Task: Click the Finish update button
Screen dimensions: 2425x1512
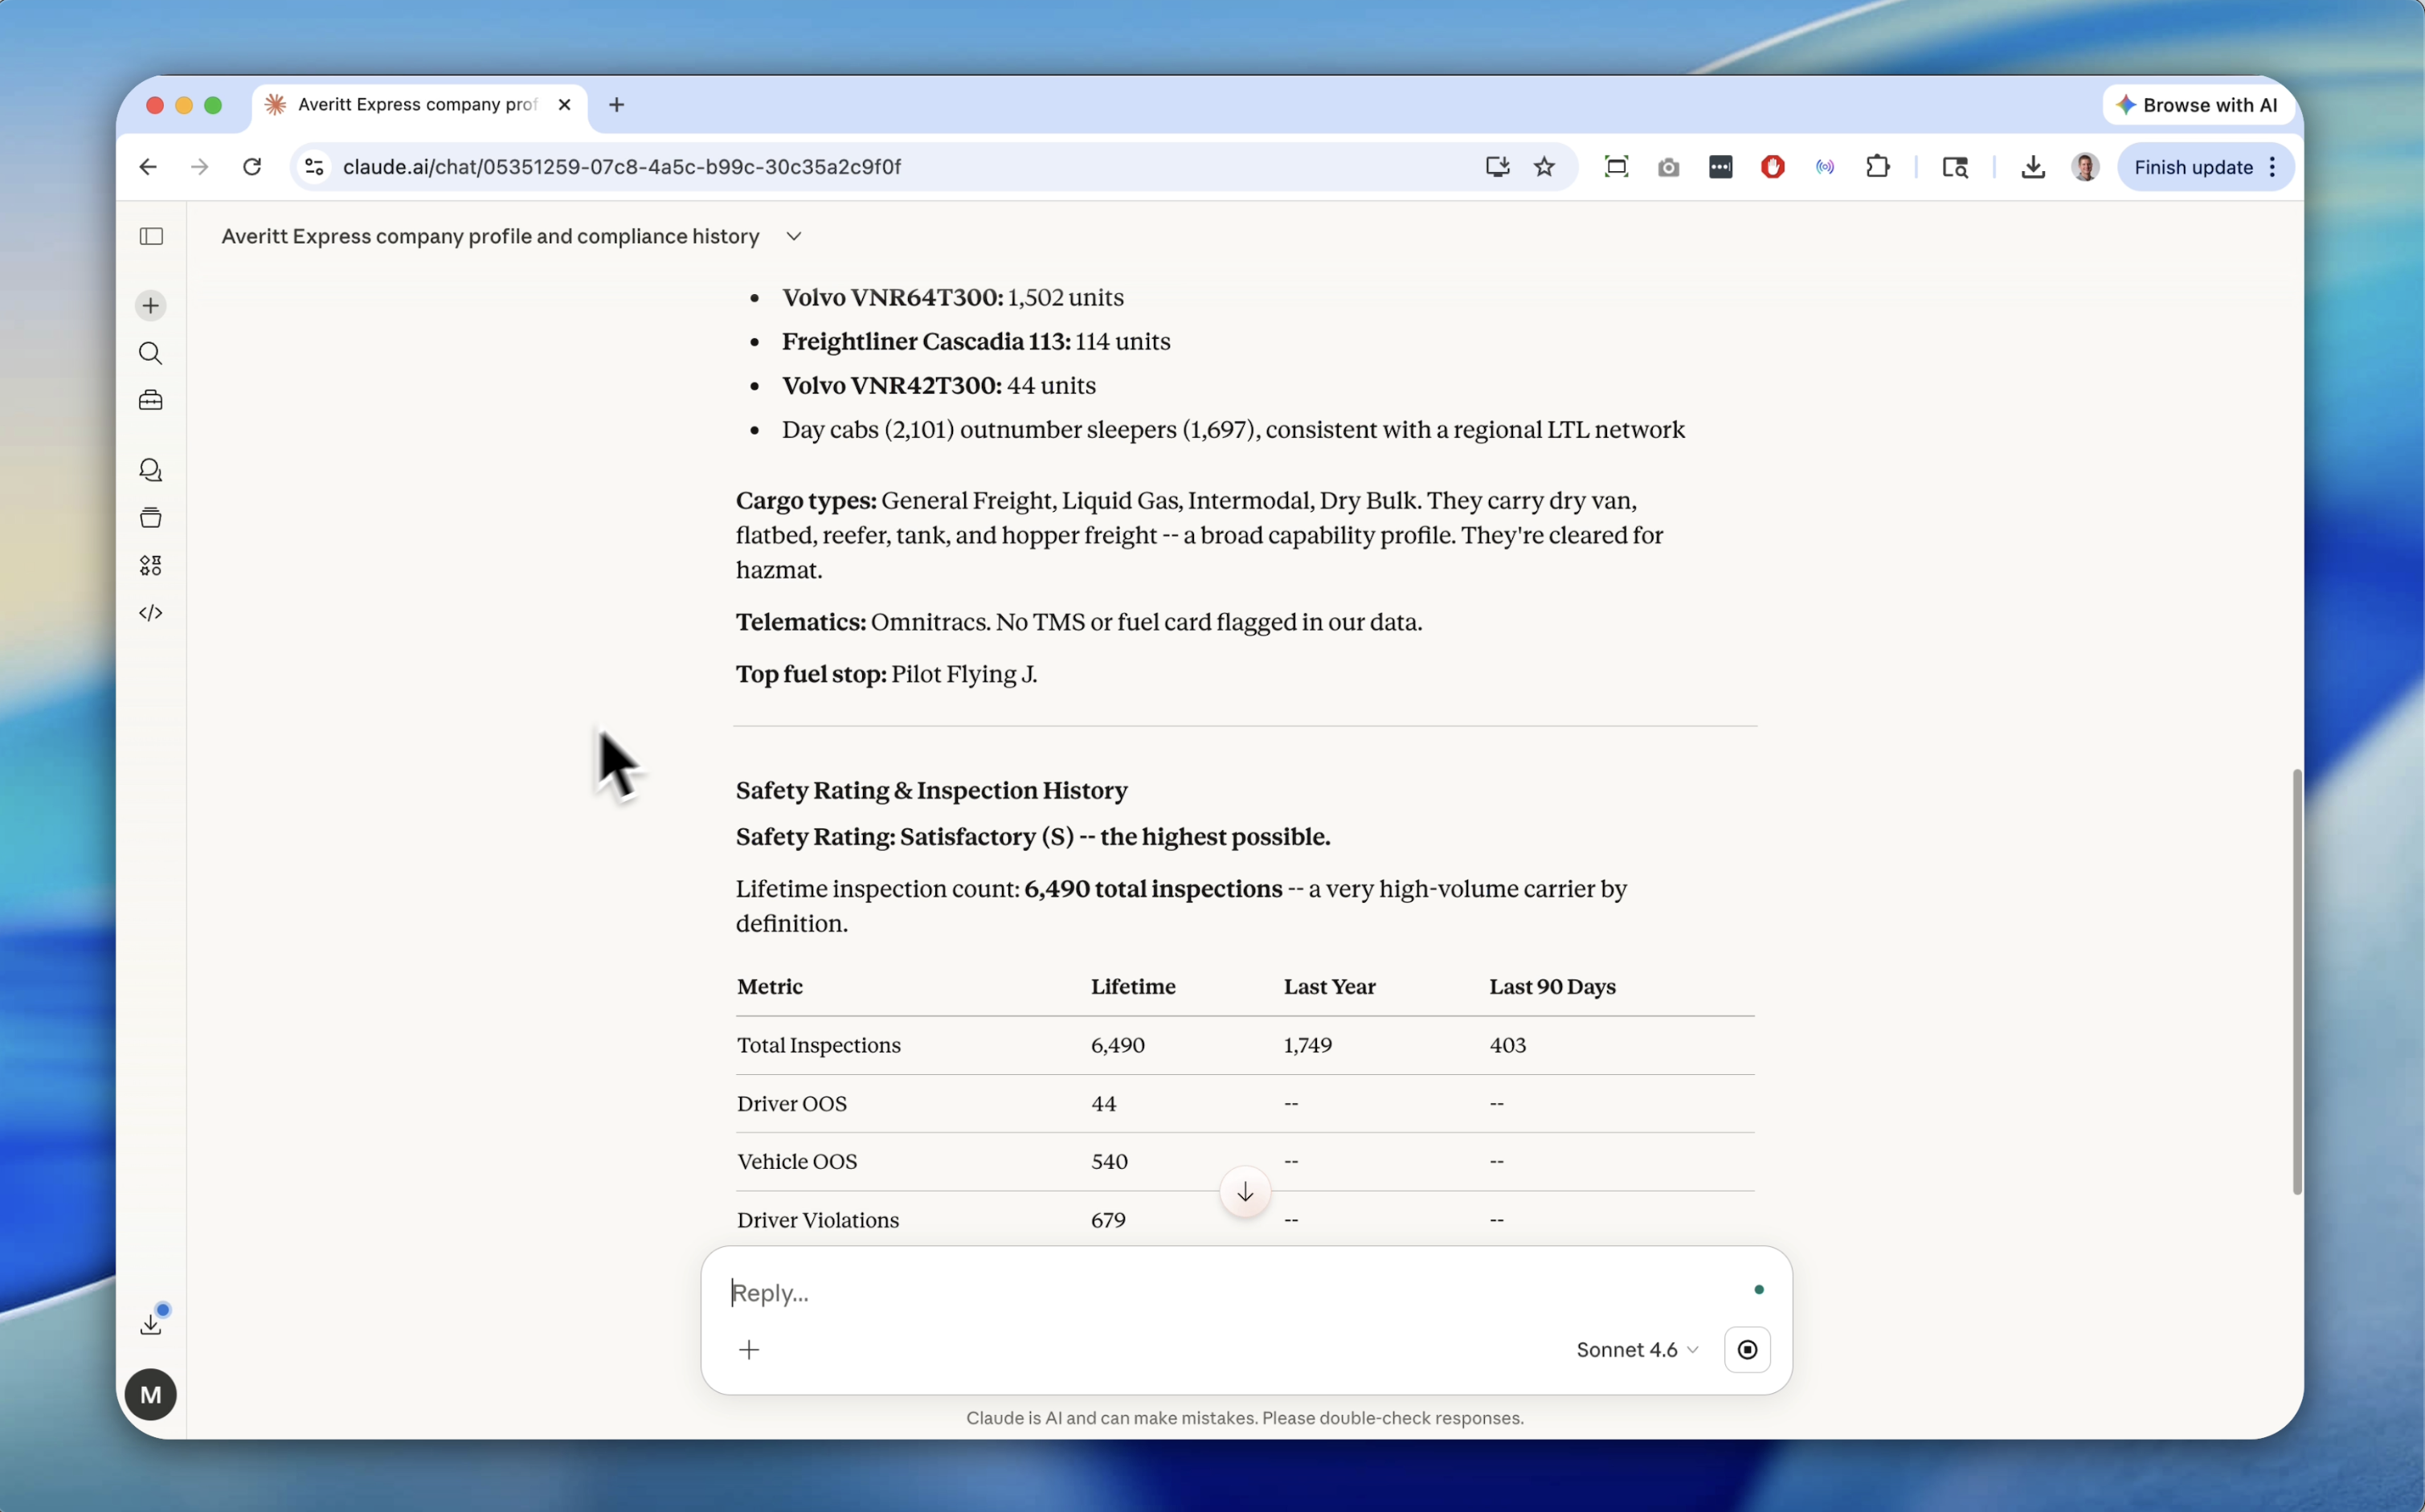Action: click(2193, 166)
